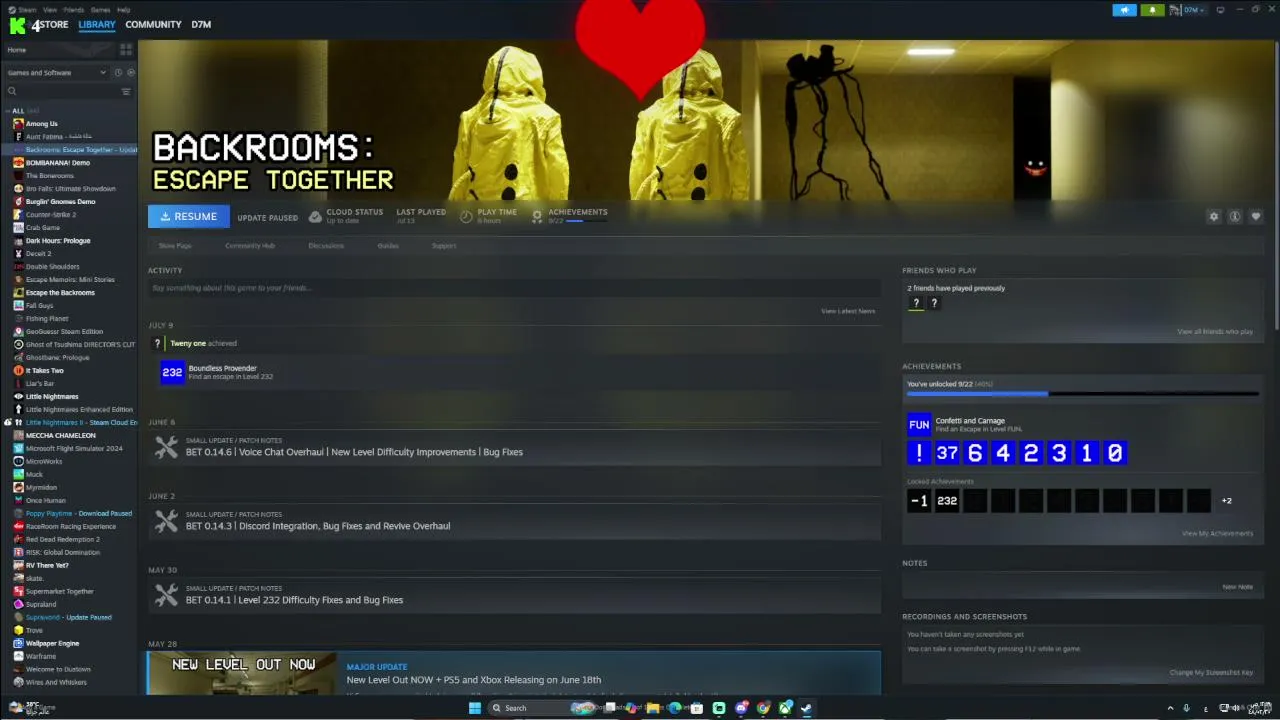Viewport: 1280px width, 720px height.
Task: Open Big Picture mode monitor icon
Action: (1220, 10)
